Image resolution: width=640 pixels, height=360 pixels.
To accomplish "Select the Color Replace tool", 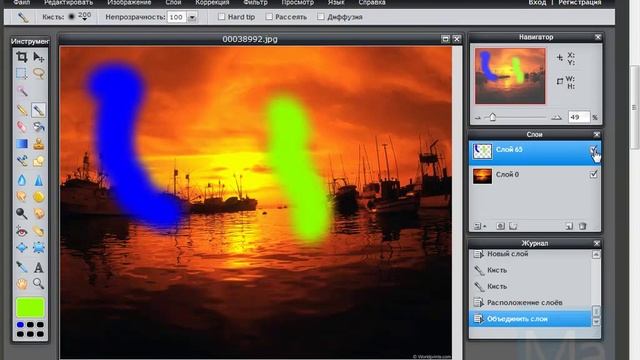I will pos(22,161).
